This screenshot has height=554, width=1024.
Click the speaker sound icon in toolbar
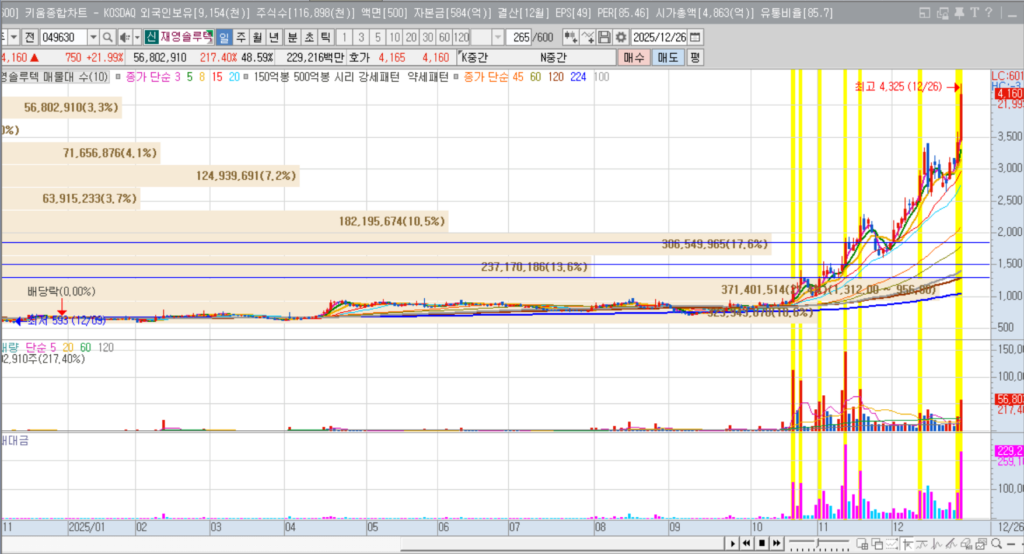124,37
